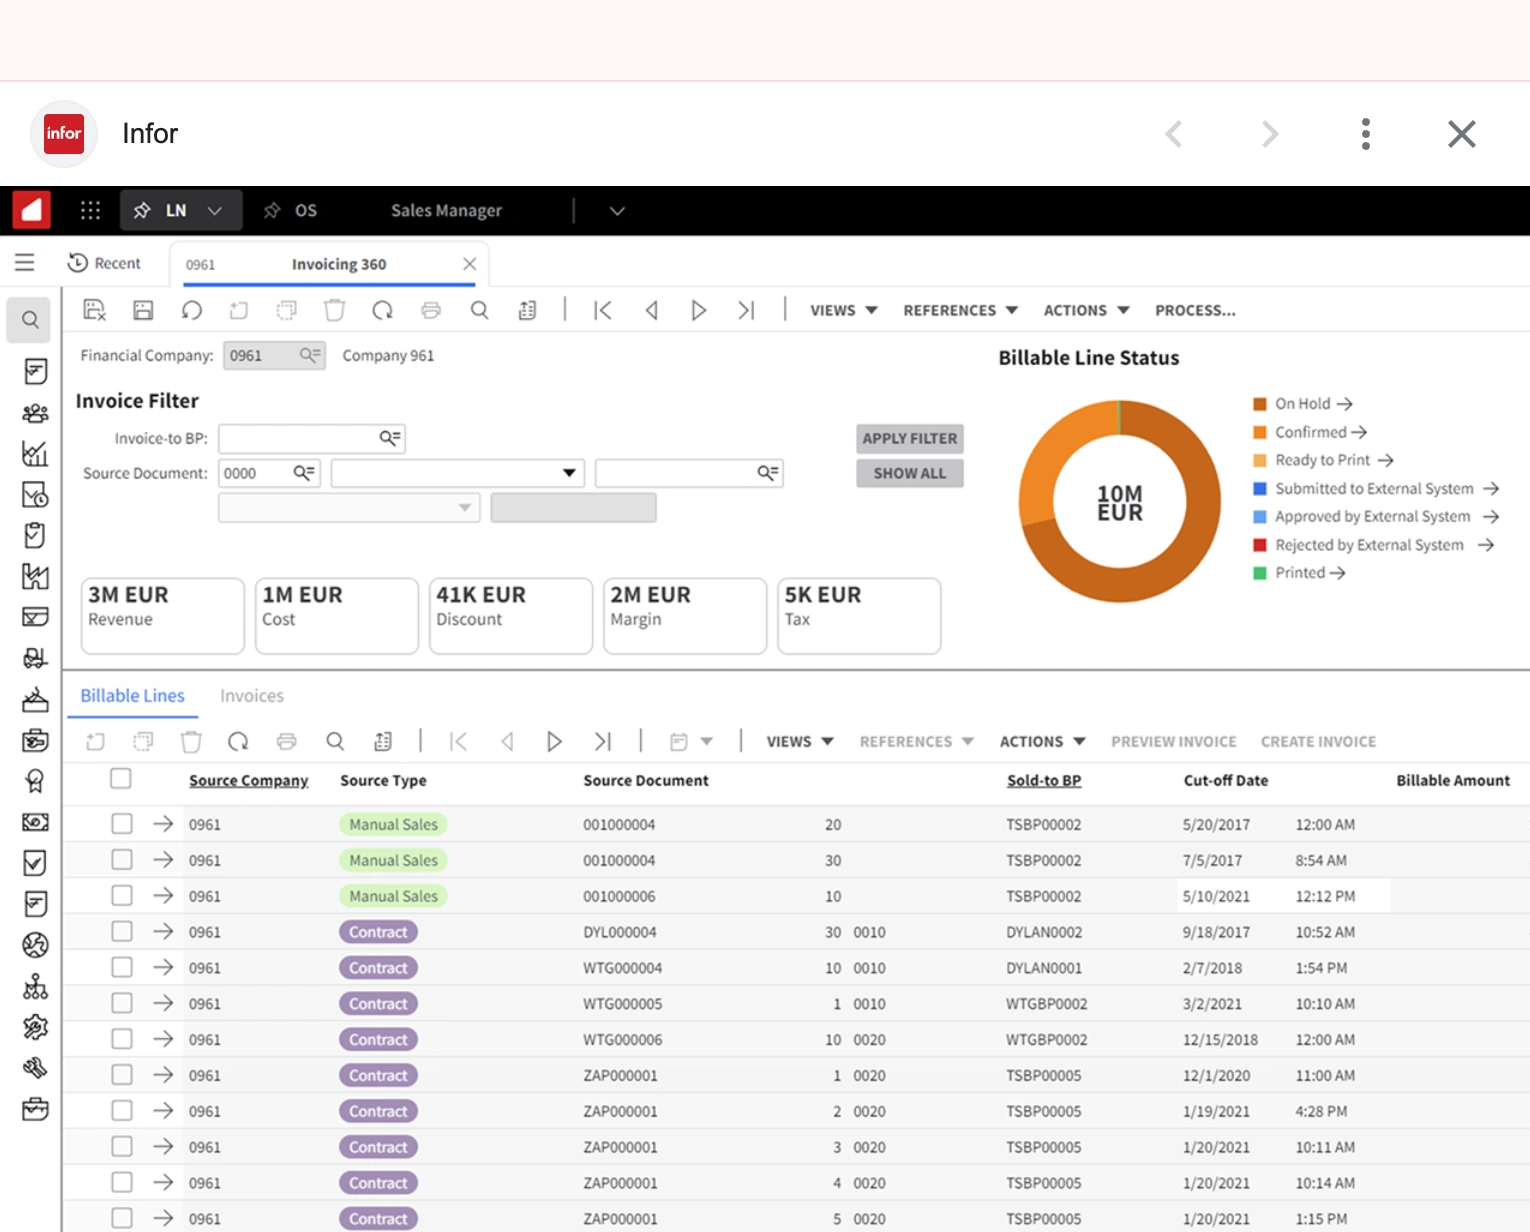The height and width of the screenshot is (1232, 1530).
Task: Open the Source Document type combo box
Action: click(457, 473)
